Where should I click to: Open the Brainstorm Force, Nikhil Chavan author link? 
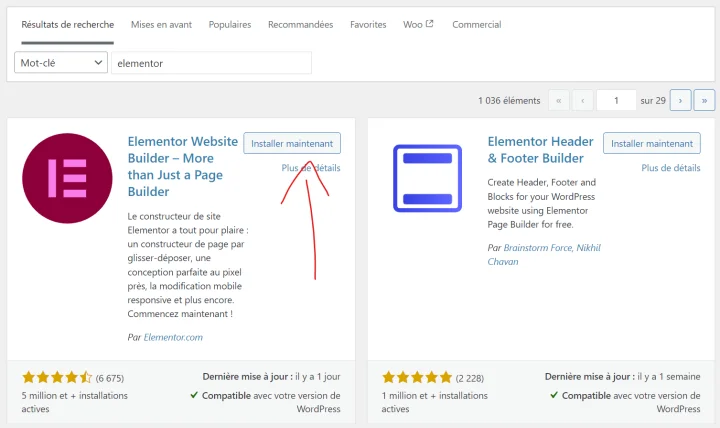pos(544,254)
